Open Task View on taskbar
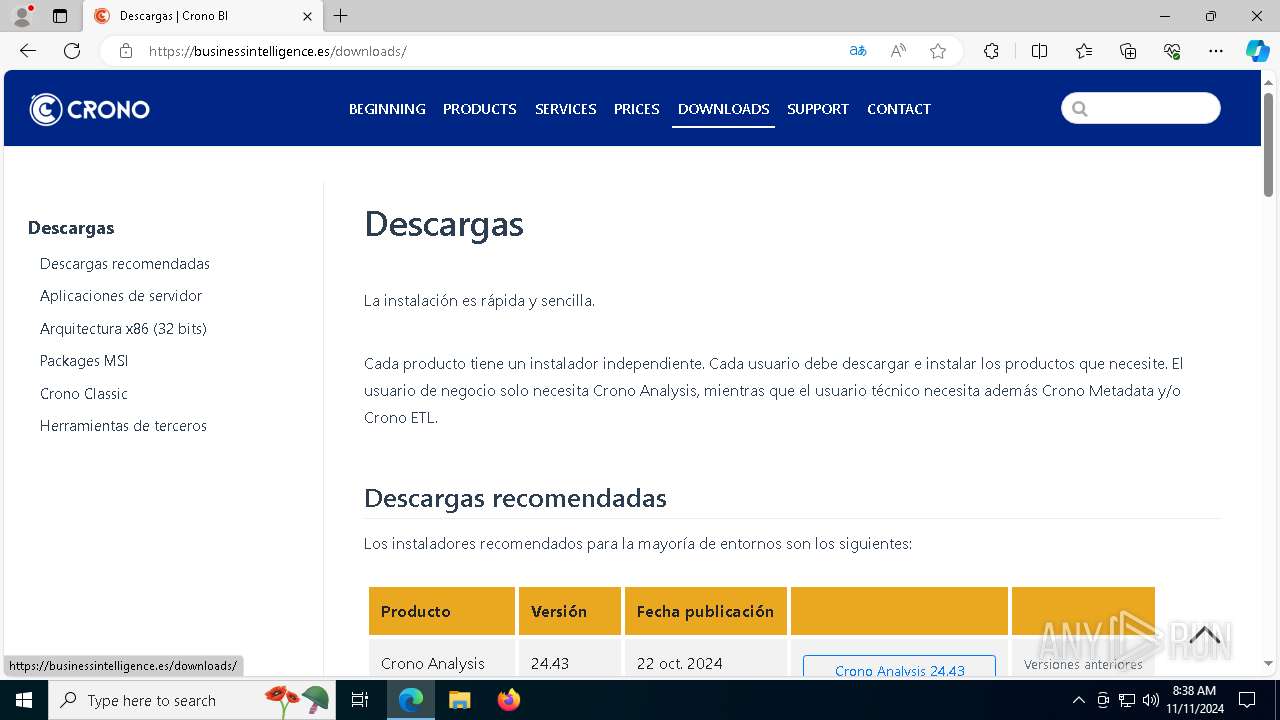The height and width of the screenshot is (720, 1280). (x=360, y=700)
